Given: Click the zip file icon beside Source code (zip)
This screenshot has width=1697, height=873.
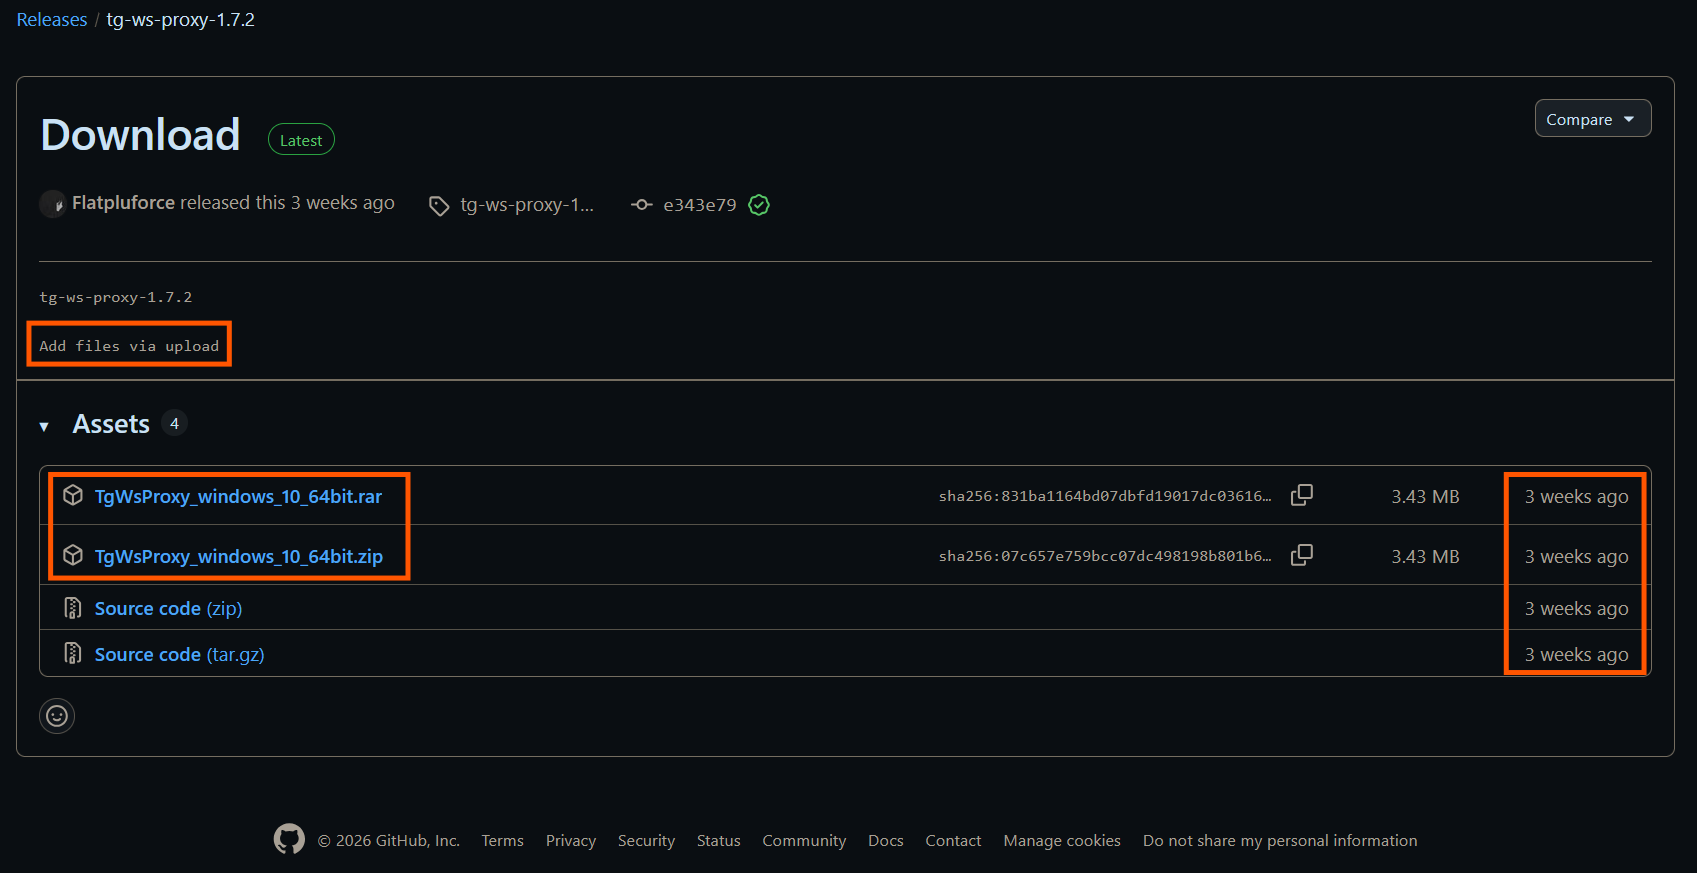Looking at the screenshot, I should coord(73,608).
